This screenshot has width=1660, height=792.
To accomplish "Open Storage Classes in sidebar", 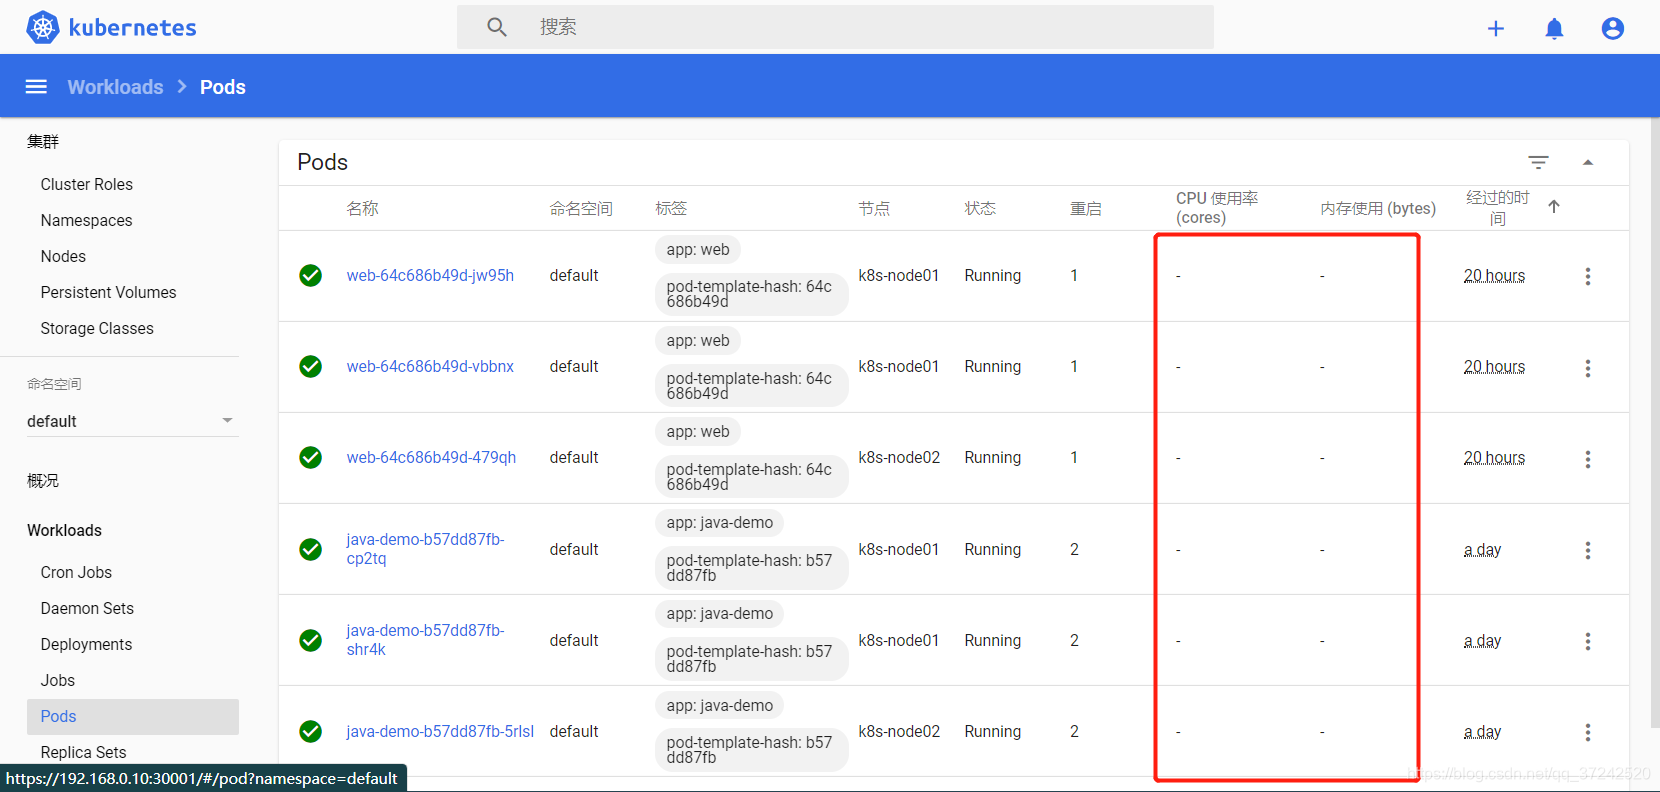I will pyautogui.click(x=97, y=328).
